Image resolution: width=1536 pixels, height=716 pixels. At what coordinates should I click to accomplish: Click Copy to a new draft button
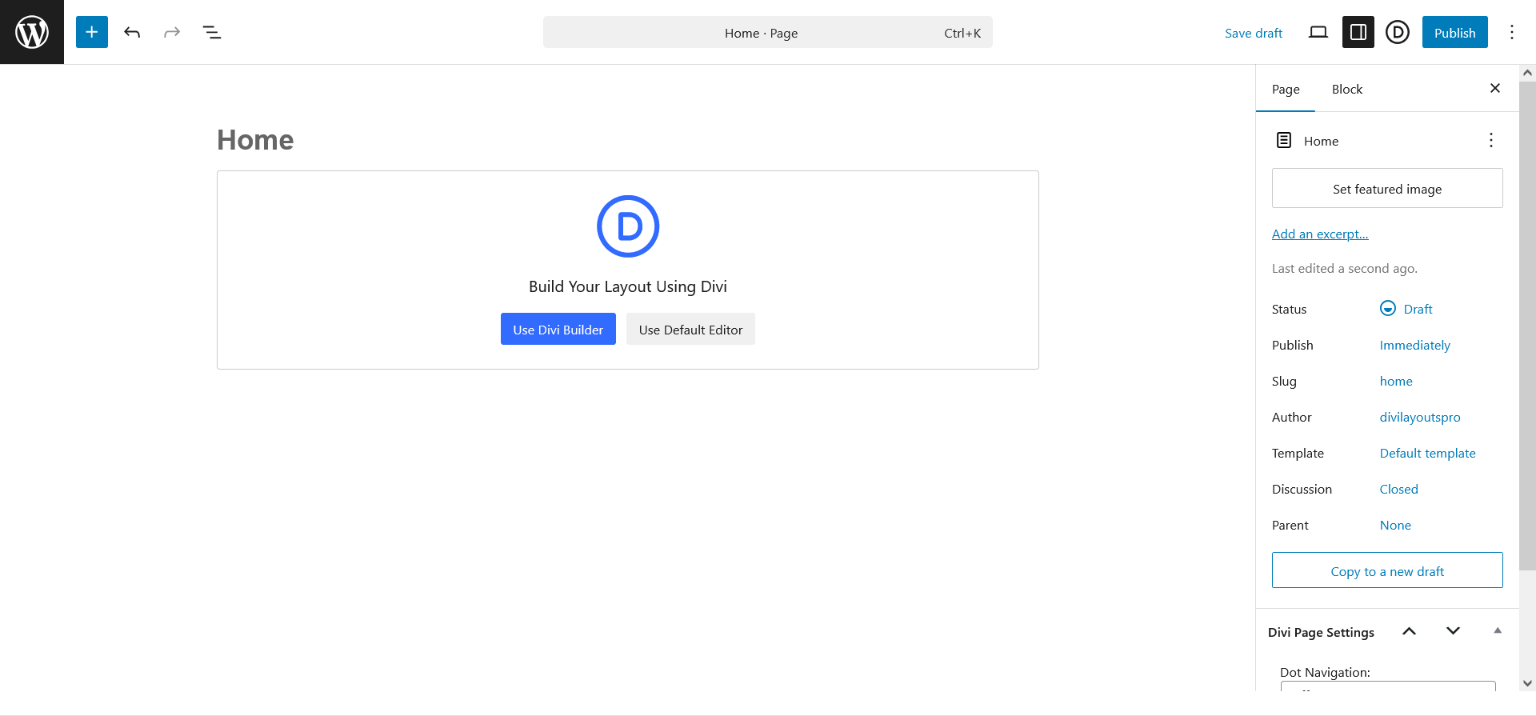pos(1387,570)
